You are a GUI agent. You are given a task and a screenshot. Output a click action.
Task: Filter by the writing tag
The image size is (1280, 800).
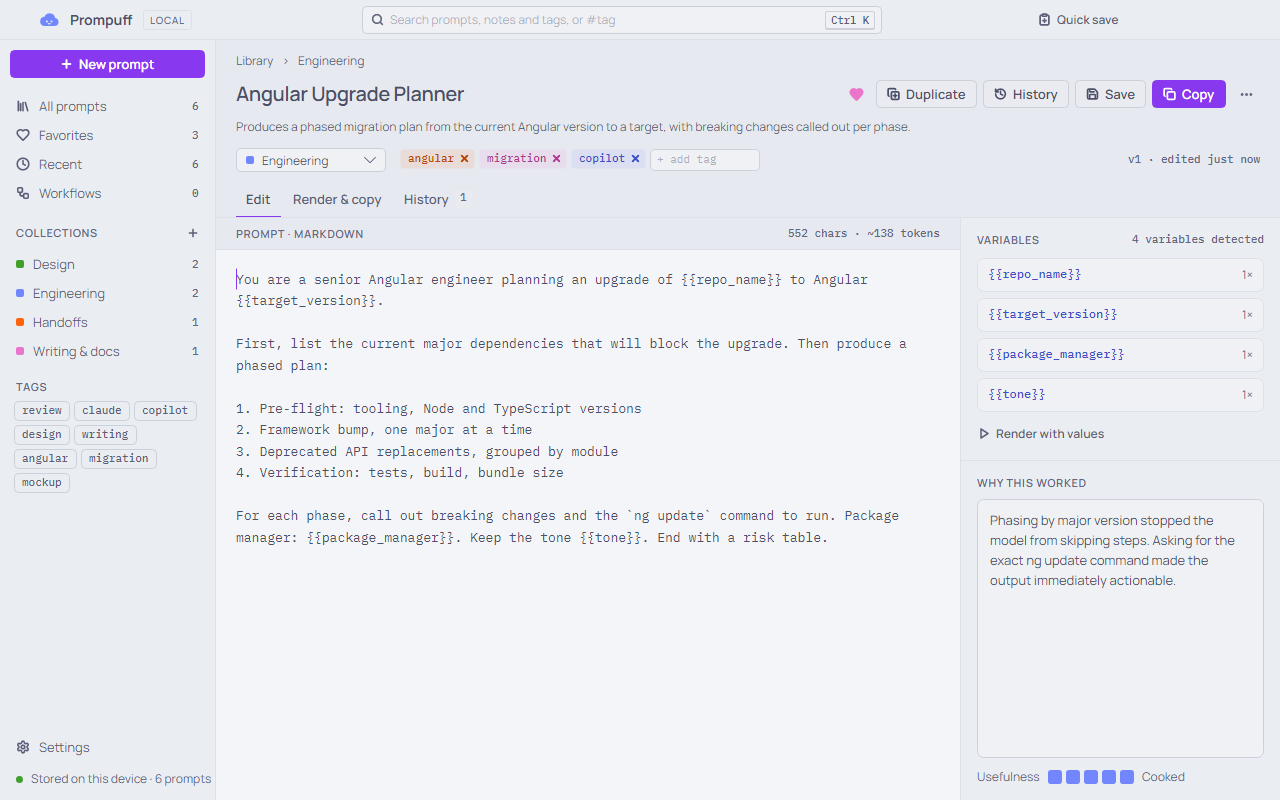105,434
